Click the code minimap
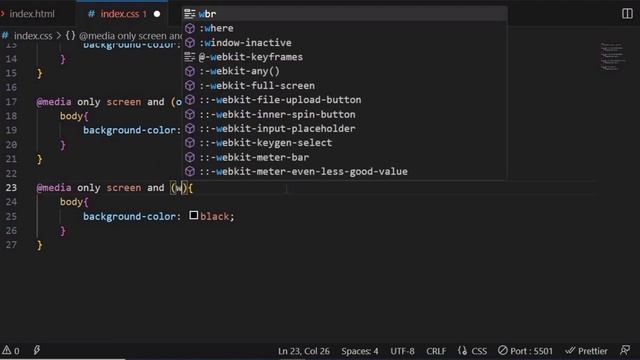Screen dimensions: 640x360 click(613, 56)
